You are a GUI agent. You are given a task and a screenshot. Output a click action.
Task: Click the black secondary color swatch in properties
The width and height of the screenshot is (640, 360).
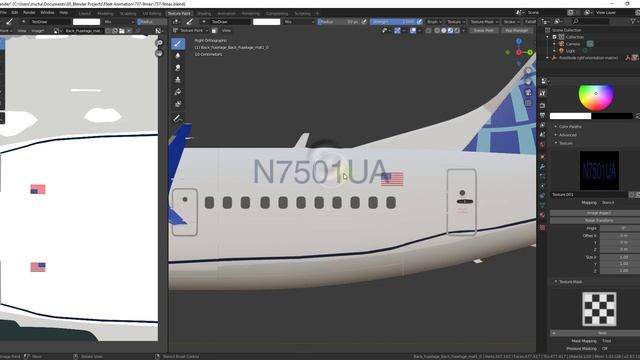612,116
